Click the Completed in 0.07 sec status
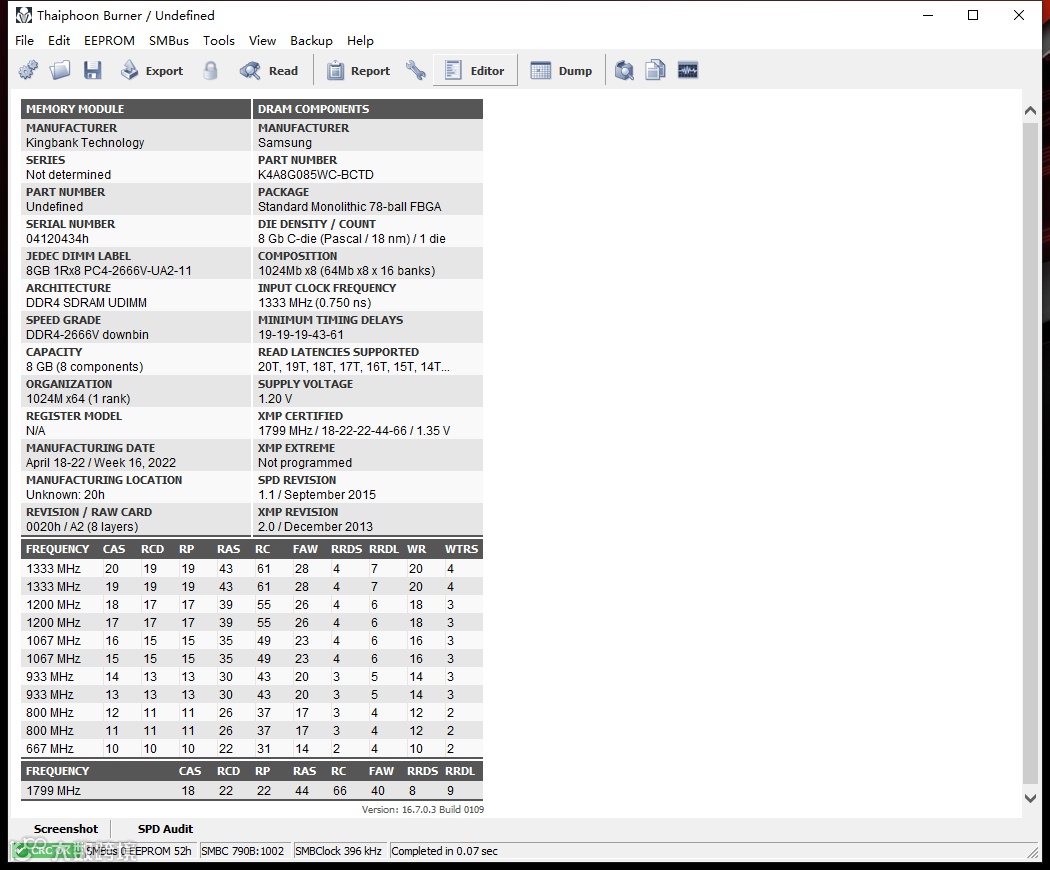The image size is (1050, 870). pyautogui.click(x=445, y=851)
